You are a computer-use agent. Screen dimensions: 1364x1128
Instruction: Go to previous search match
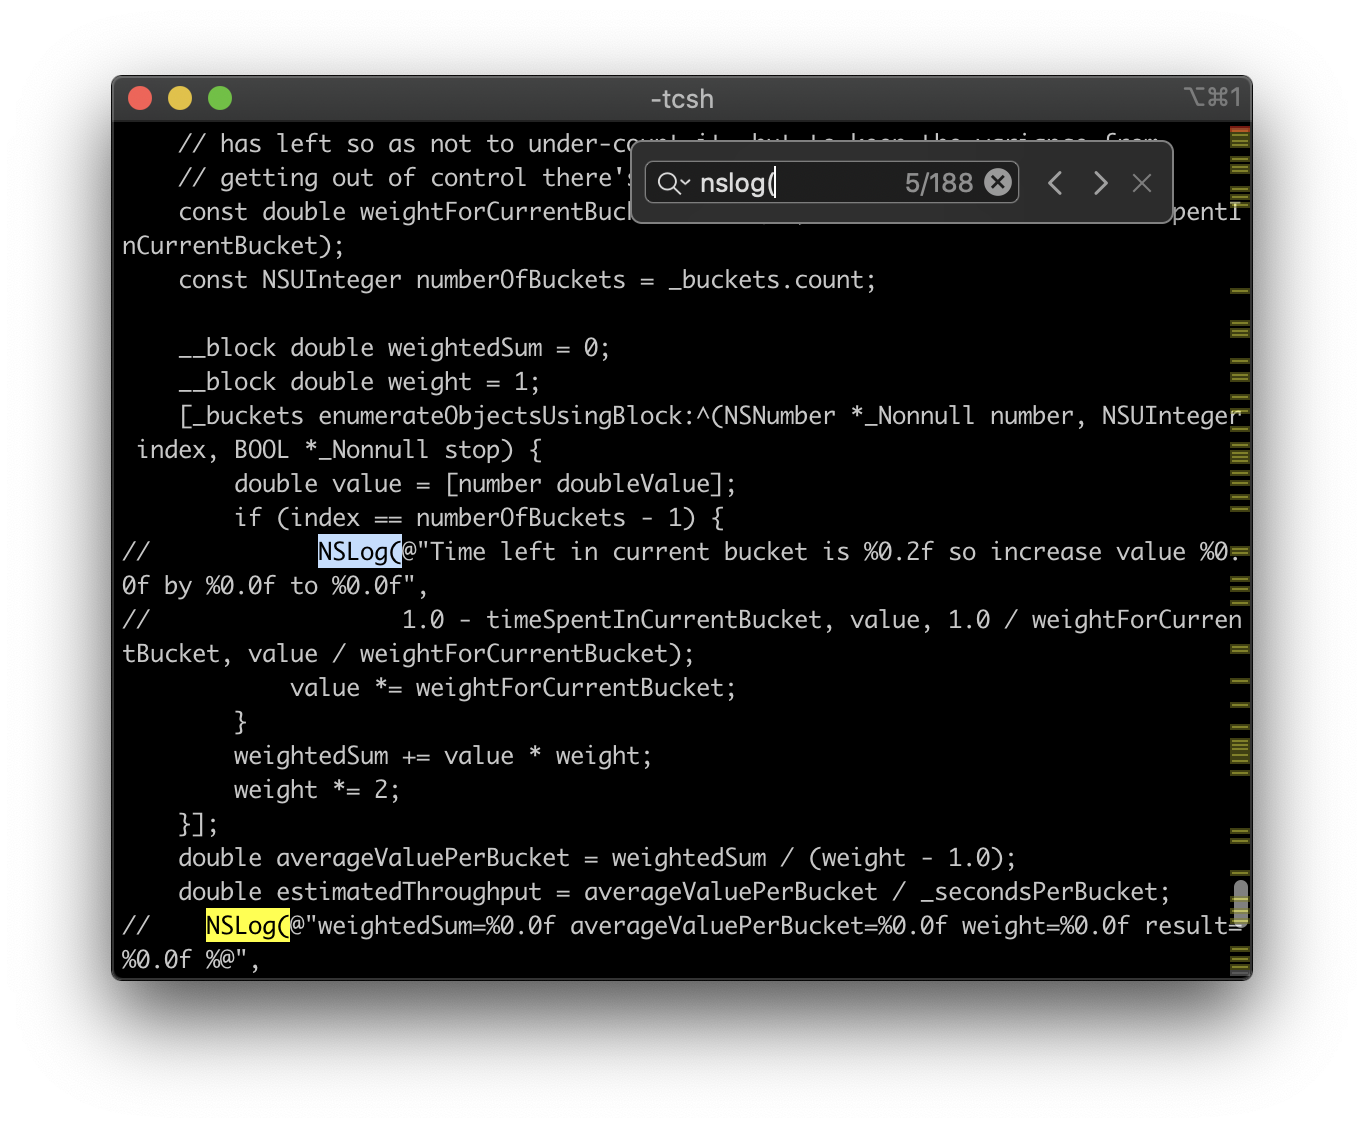[1054, 183]
